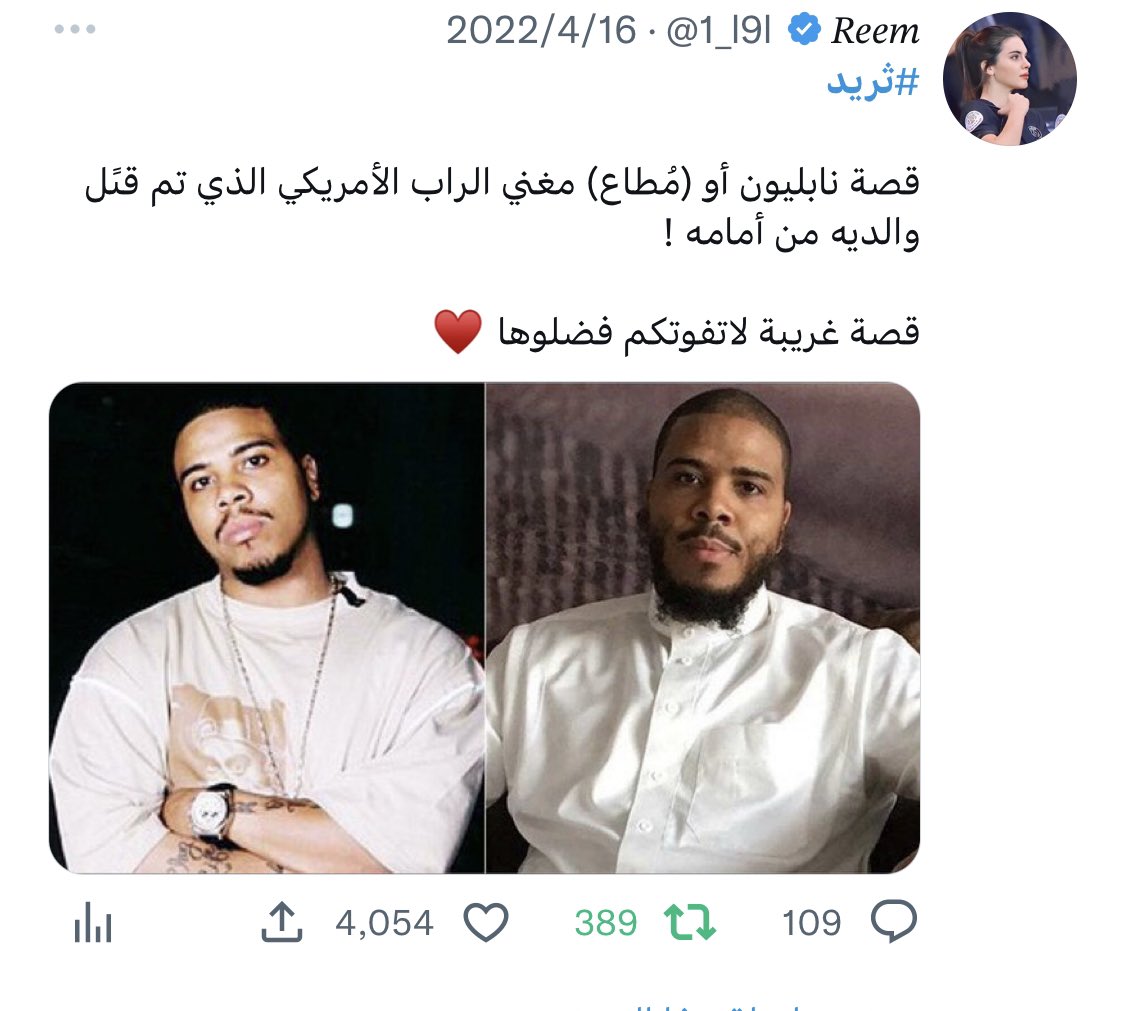Screen dimensions: 1125x1011
Task: Click the 109 replies count
Action: (x=811, y=923)
